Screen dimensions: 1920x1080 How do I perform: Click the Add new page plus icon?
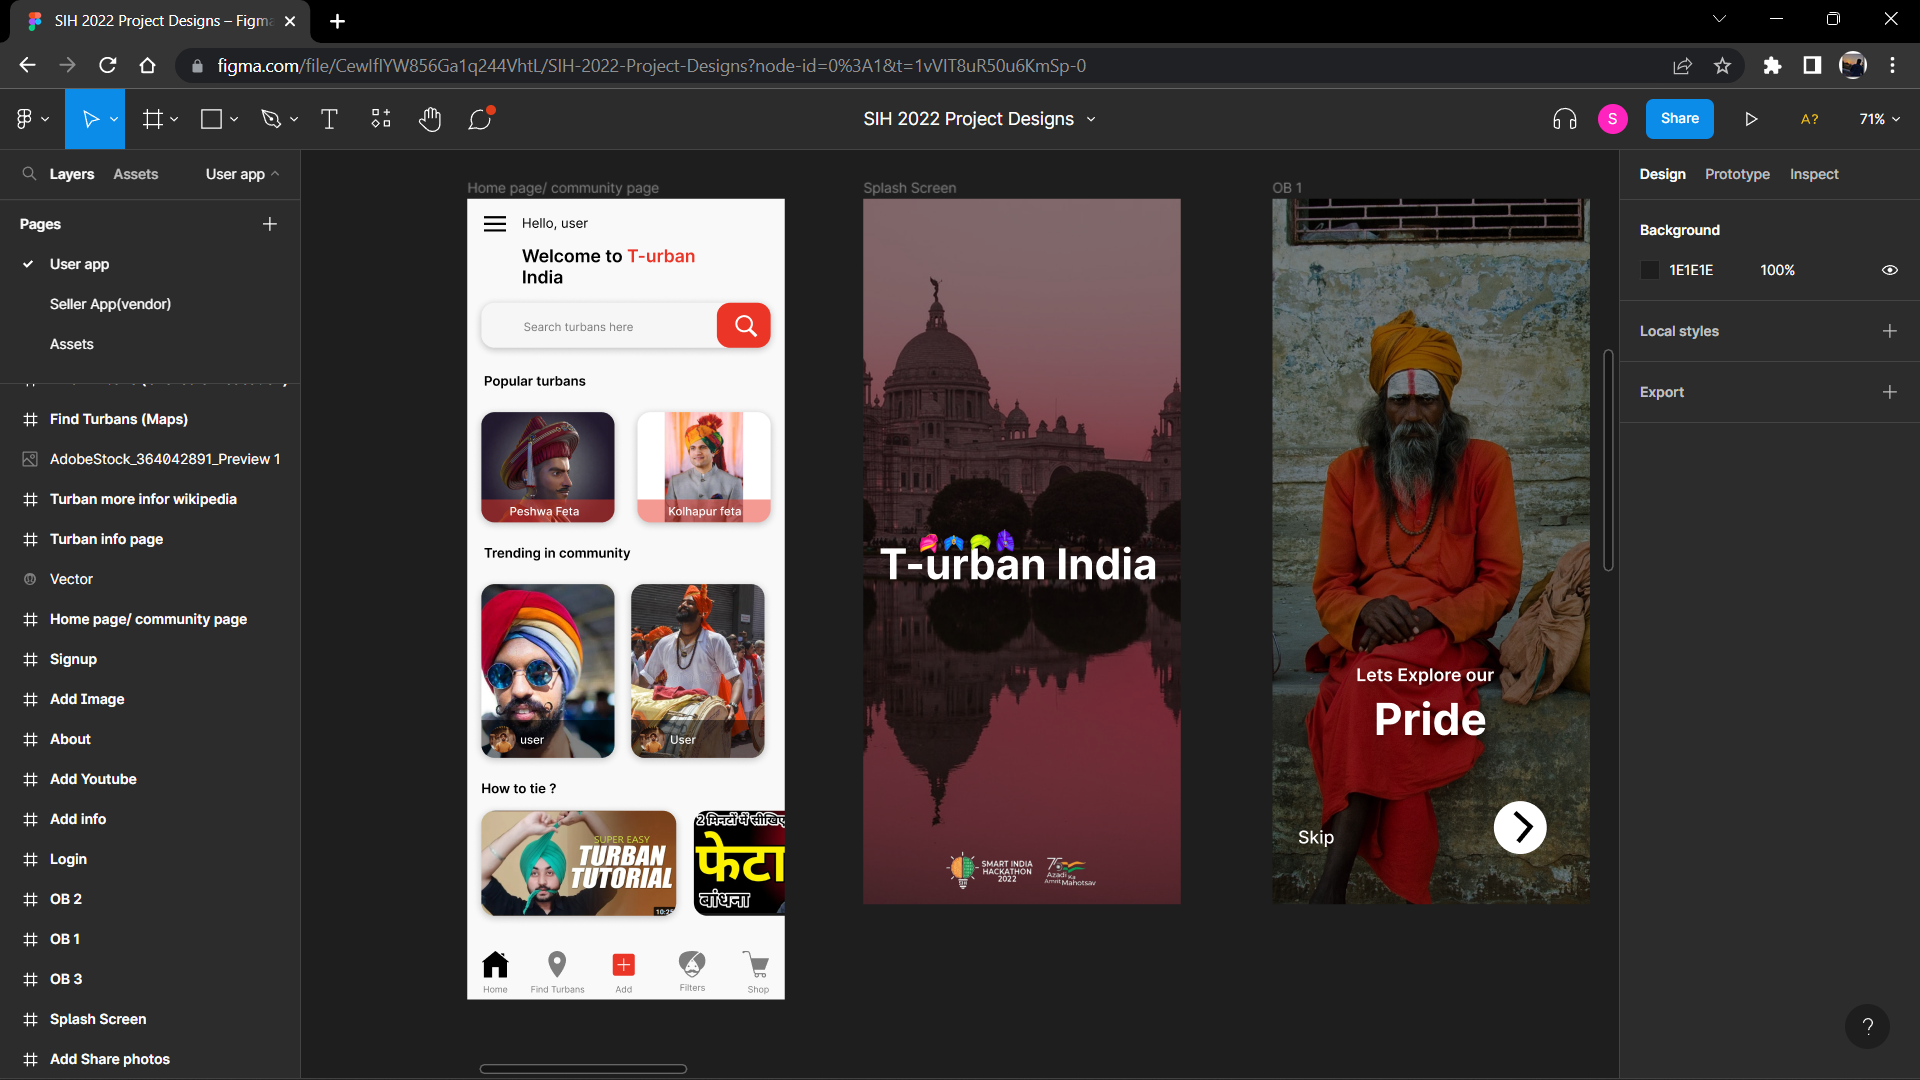point(269,223)
